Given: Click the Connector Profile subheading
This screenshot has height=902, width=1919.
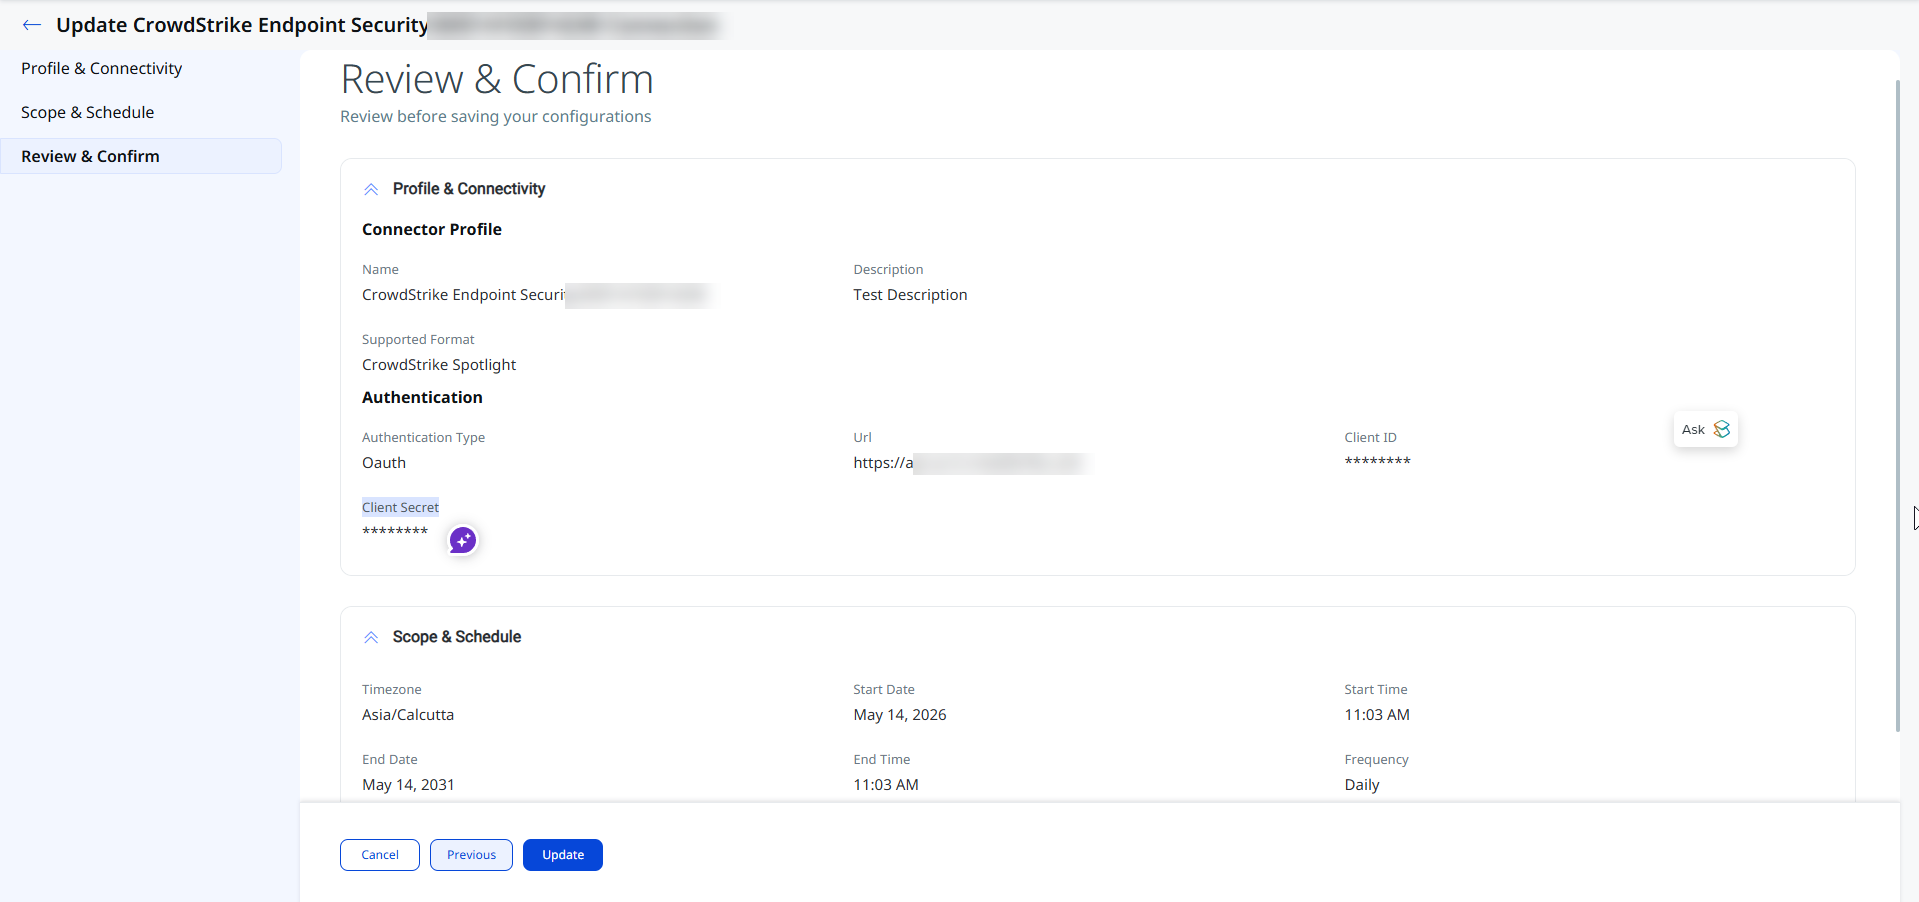Looking at the screenshot, I should [432, 229].
